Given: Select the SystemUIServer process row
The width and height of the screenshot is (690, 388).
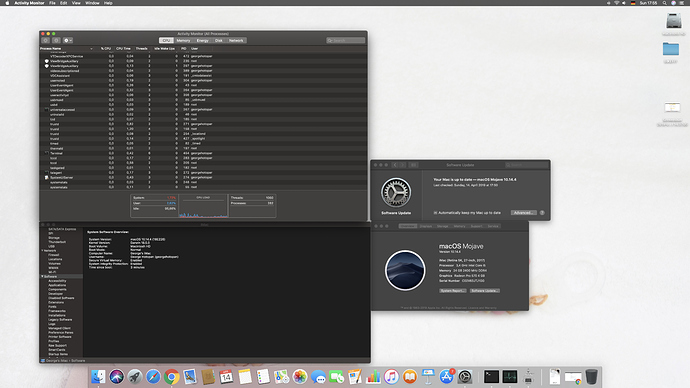Looking at the screenshot, I should (203, 177).
